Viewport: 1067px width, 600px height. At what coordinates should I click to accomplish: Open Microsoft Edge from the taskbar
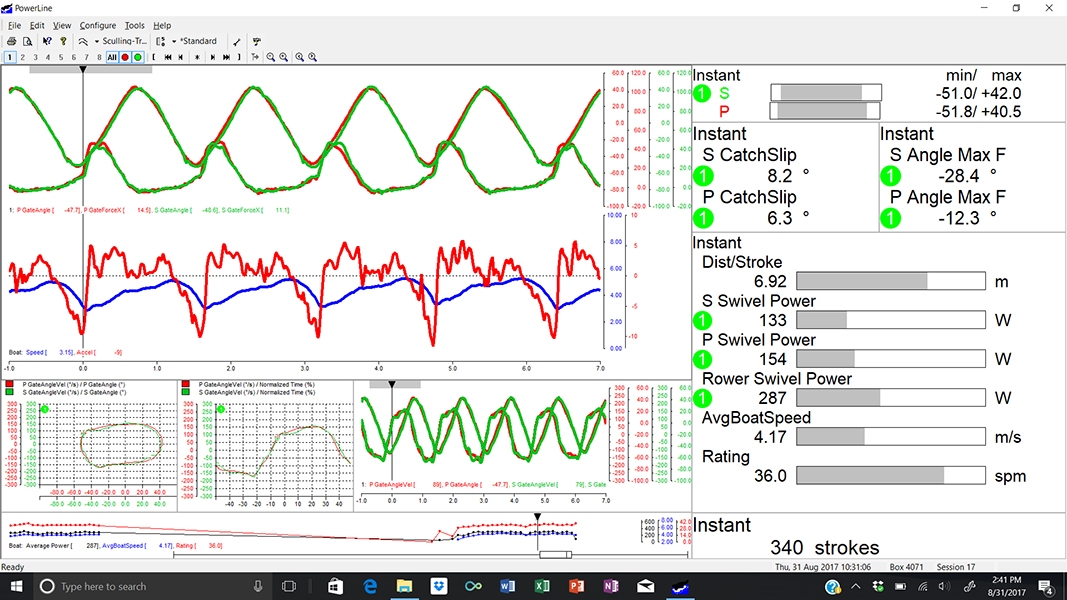(x=370, y=586)
